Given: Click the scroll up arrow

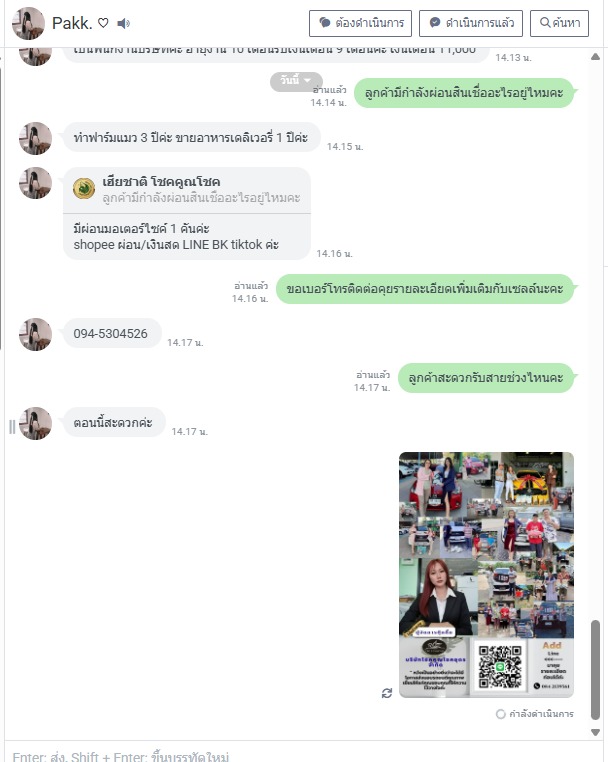Looking at the screenshot, I should pyautogui.click(x=595, y=57).
